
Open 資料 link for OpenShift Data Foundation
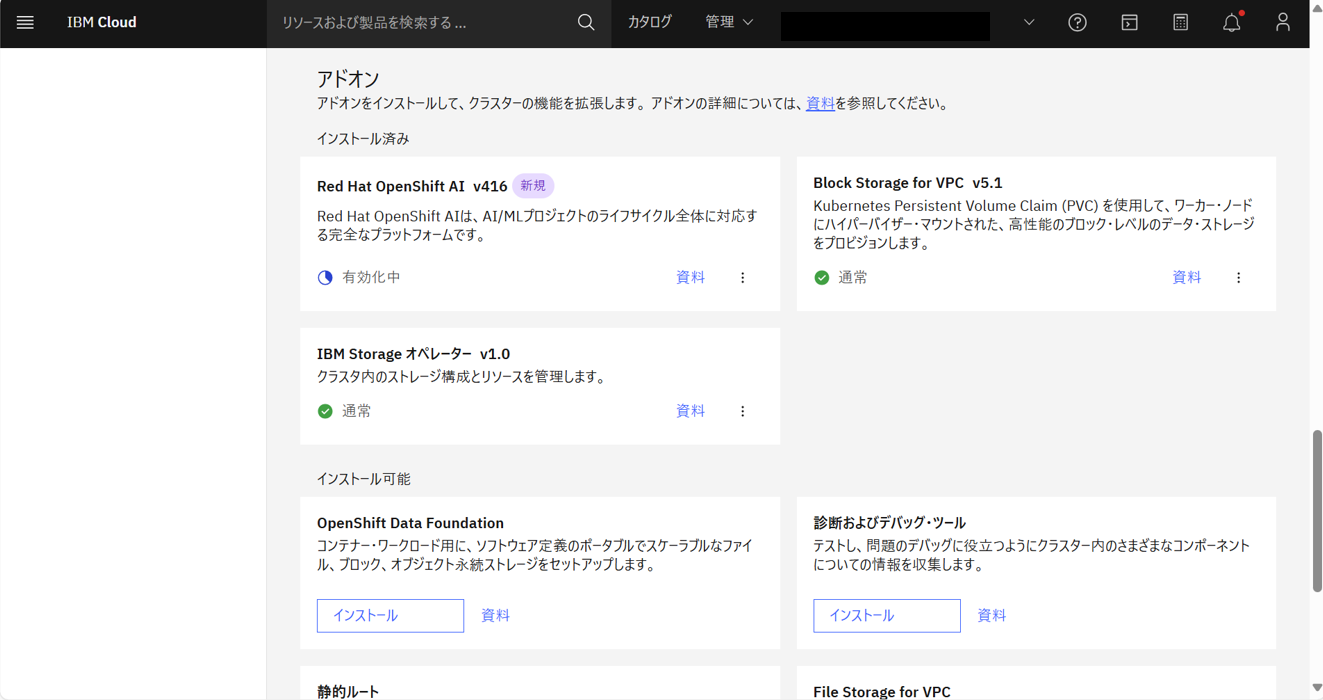pos(495,616)
